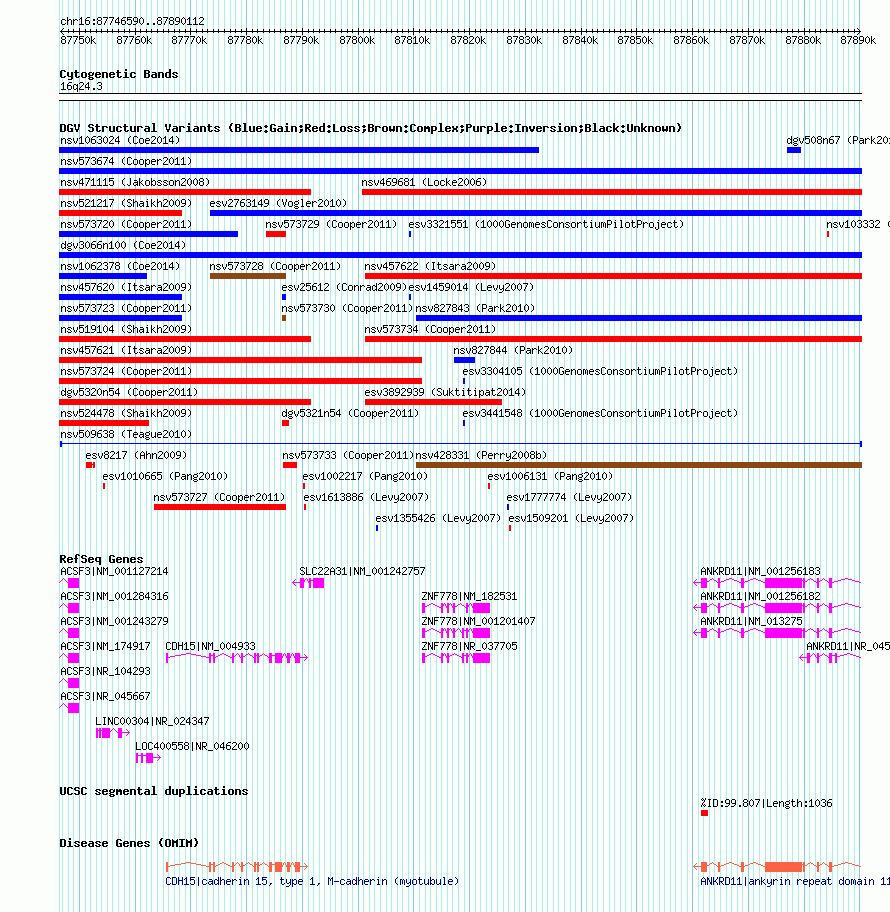890x912 pixels.
Task: Click the nsv573727 (Cooper2011) red bar
Action: pyautogui.click(x=220, y=507)
